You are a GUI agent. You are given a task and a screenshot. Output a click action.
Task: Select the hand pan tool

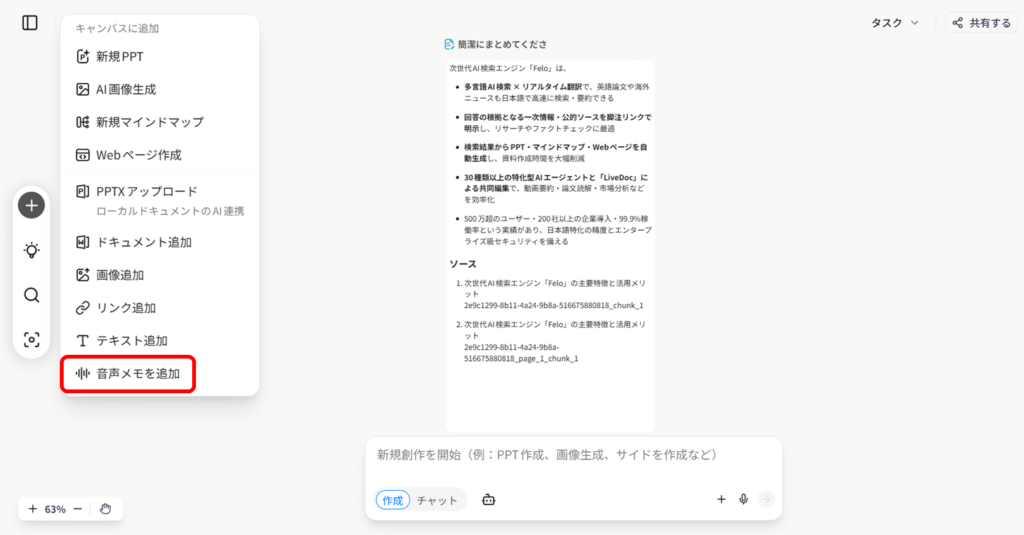coord(105,509)
